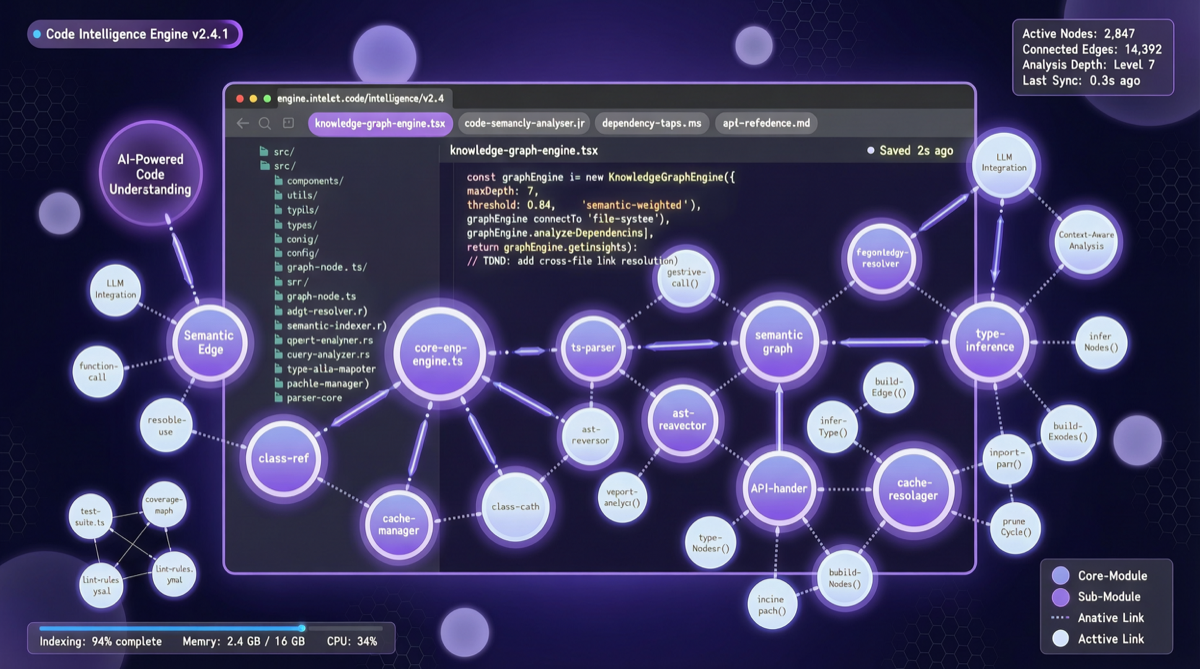Open the apl-refedence.md tab

point(766,124)
